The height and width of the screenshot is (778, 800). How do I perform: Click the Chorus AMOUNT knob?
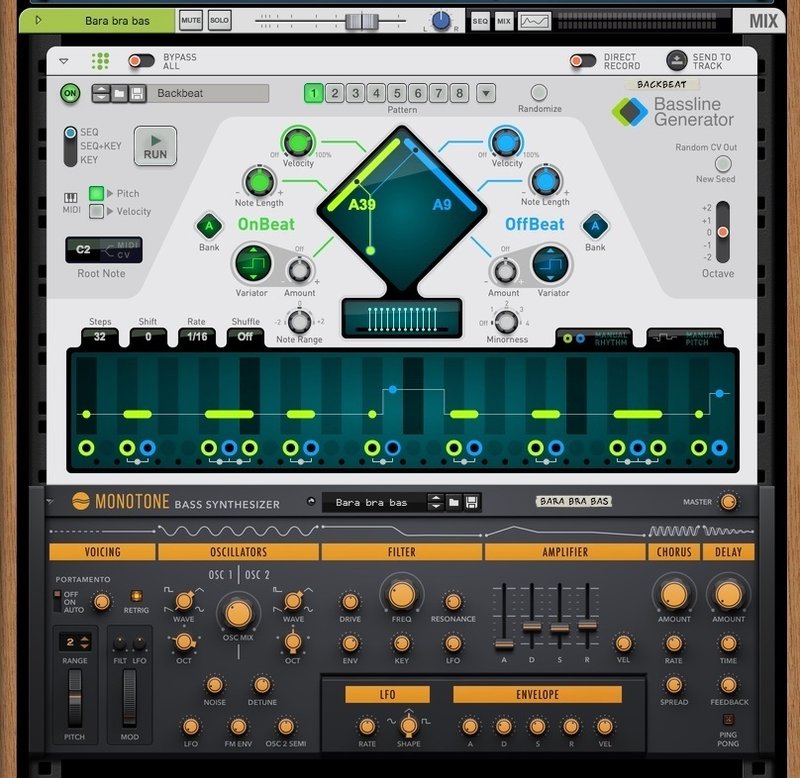(x=674, y=595)
